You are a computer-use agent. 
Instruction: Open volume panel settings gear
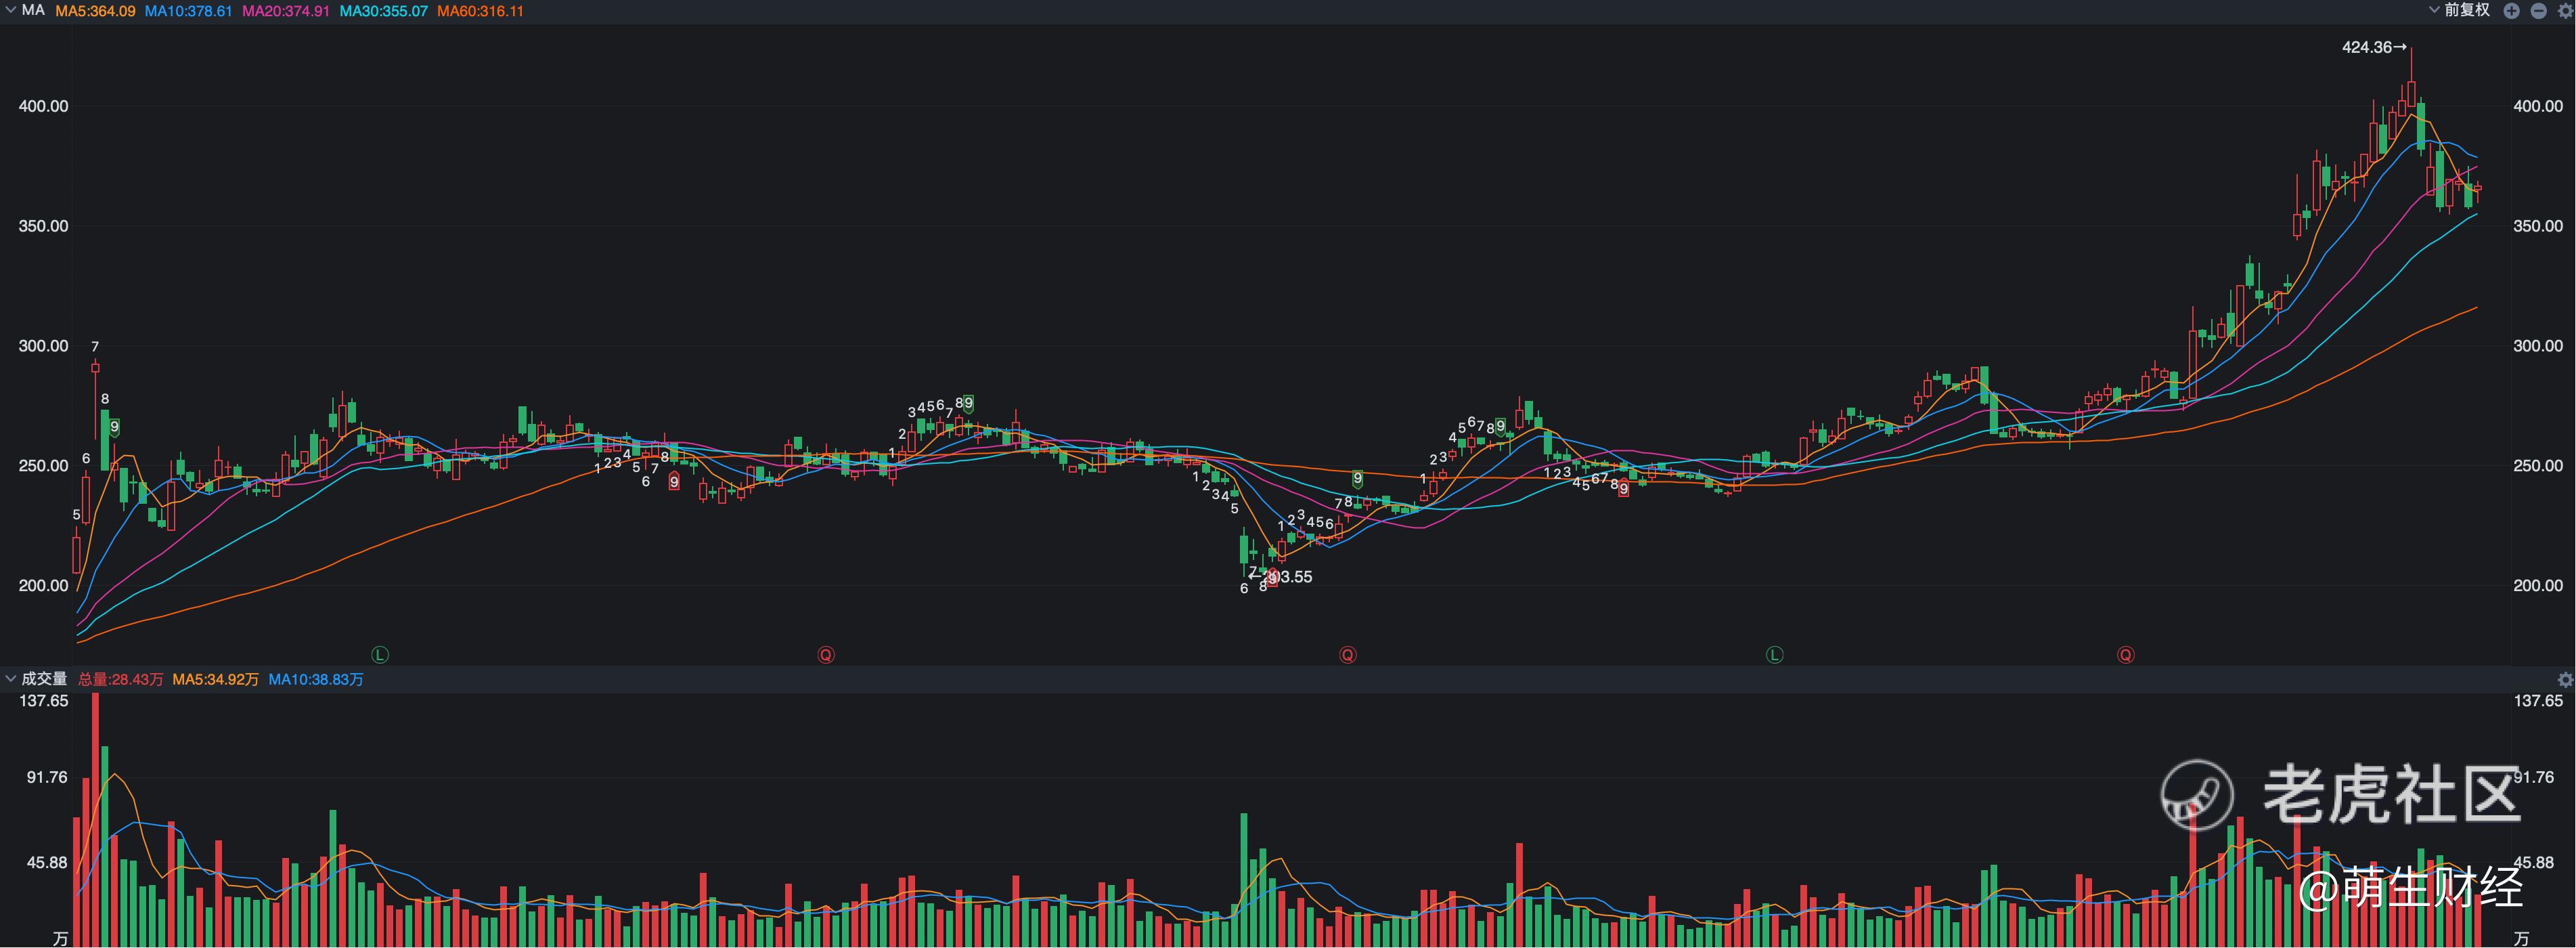click(2565, 679)
